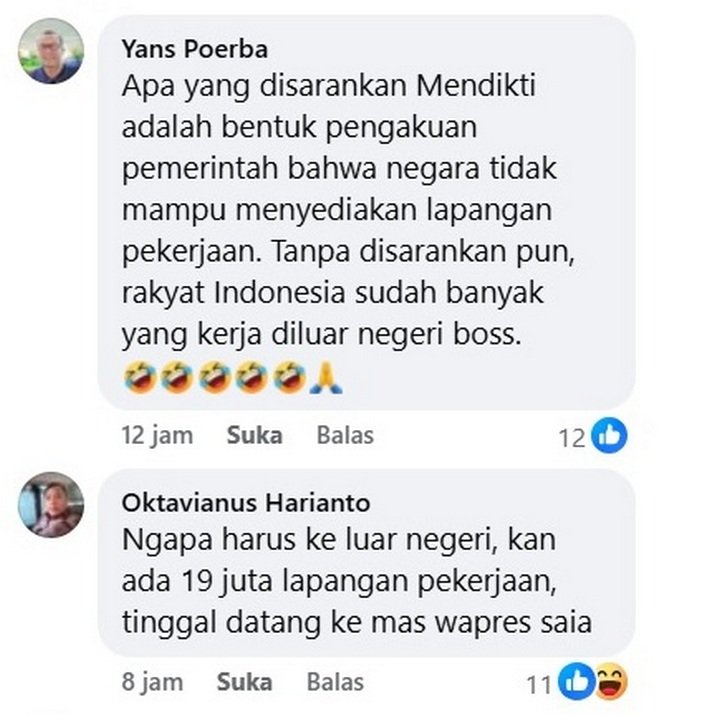This screenshot has height=715, width=720.
Task: Click the thumbs-up reaction icon beside 11
Action: click(576, 682)
